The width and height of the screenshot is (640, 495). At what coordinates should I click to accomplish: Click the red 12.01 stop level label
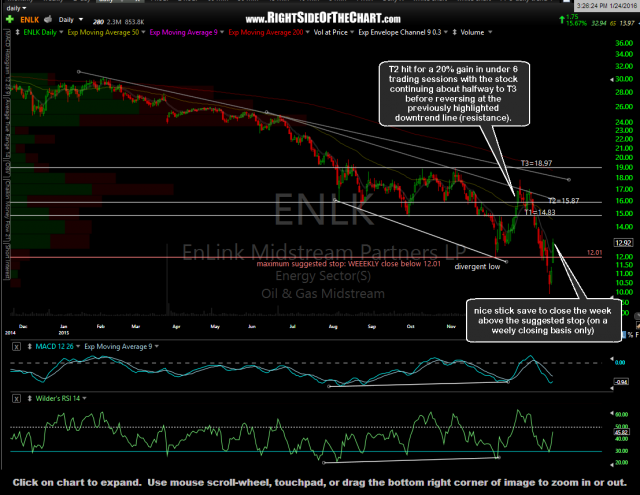point(594,253)
